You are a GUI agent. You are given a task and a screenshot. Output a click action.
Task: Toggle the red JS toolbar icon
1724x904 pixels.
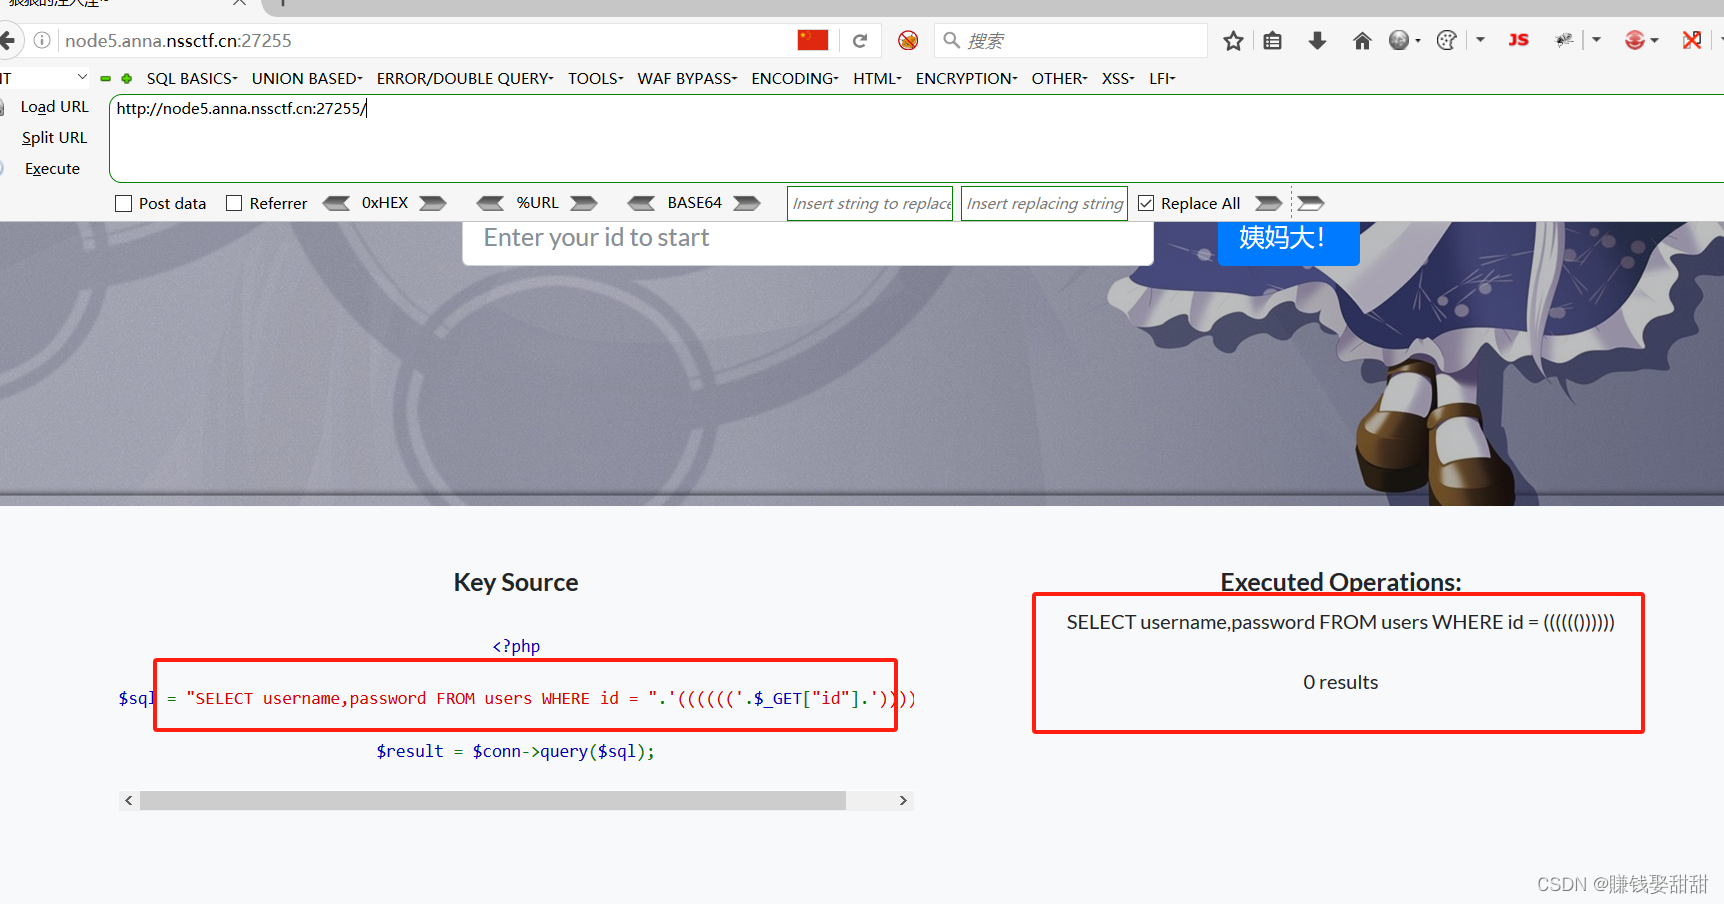tap(1518, 40)
